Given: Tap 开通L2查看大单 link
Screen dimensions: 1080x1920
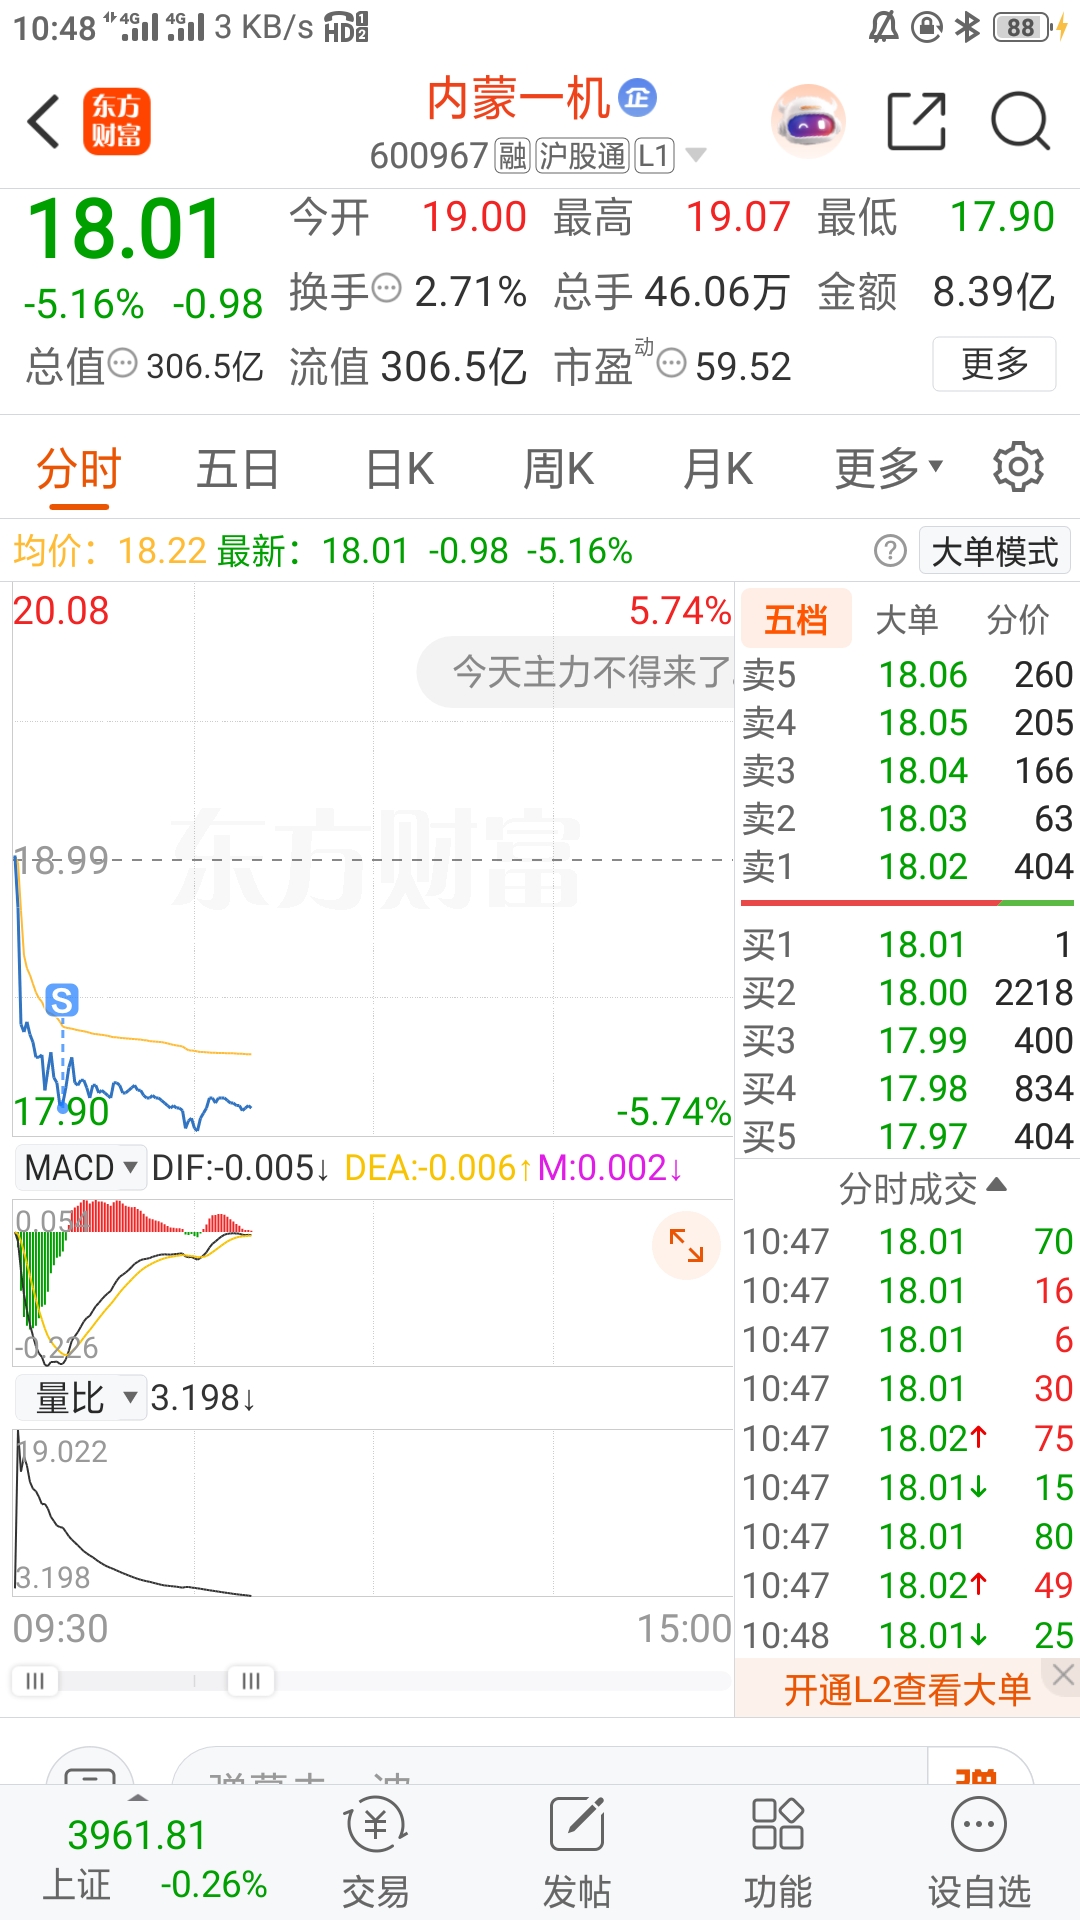Looking at the screenshot, I should coord(907,1690).
